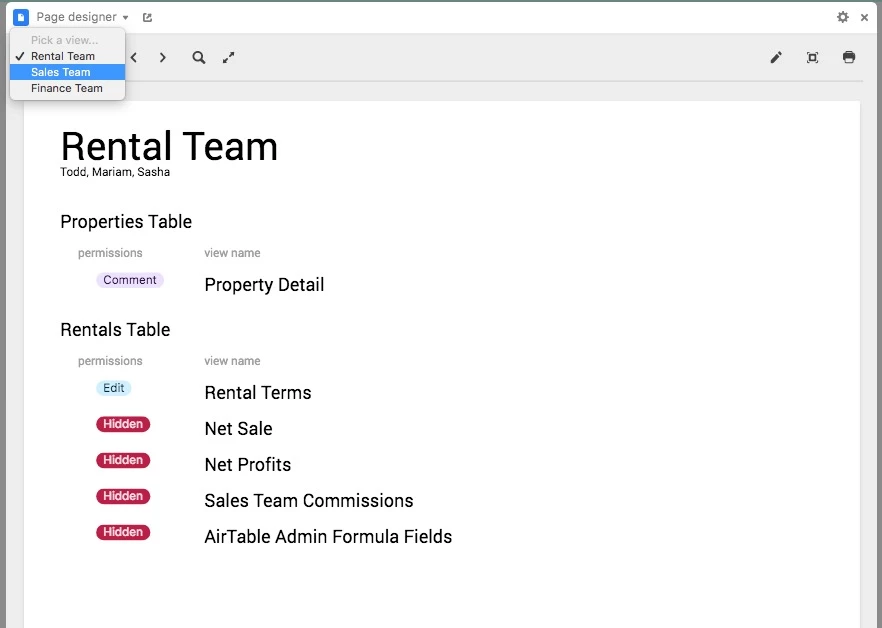Click the fit-to-page frame icon

coord(812,57)
